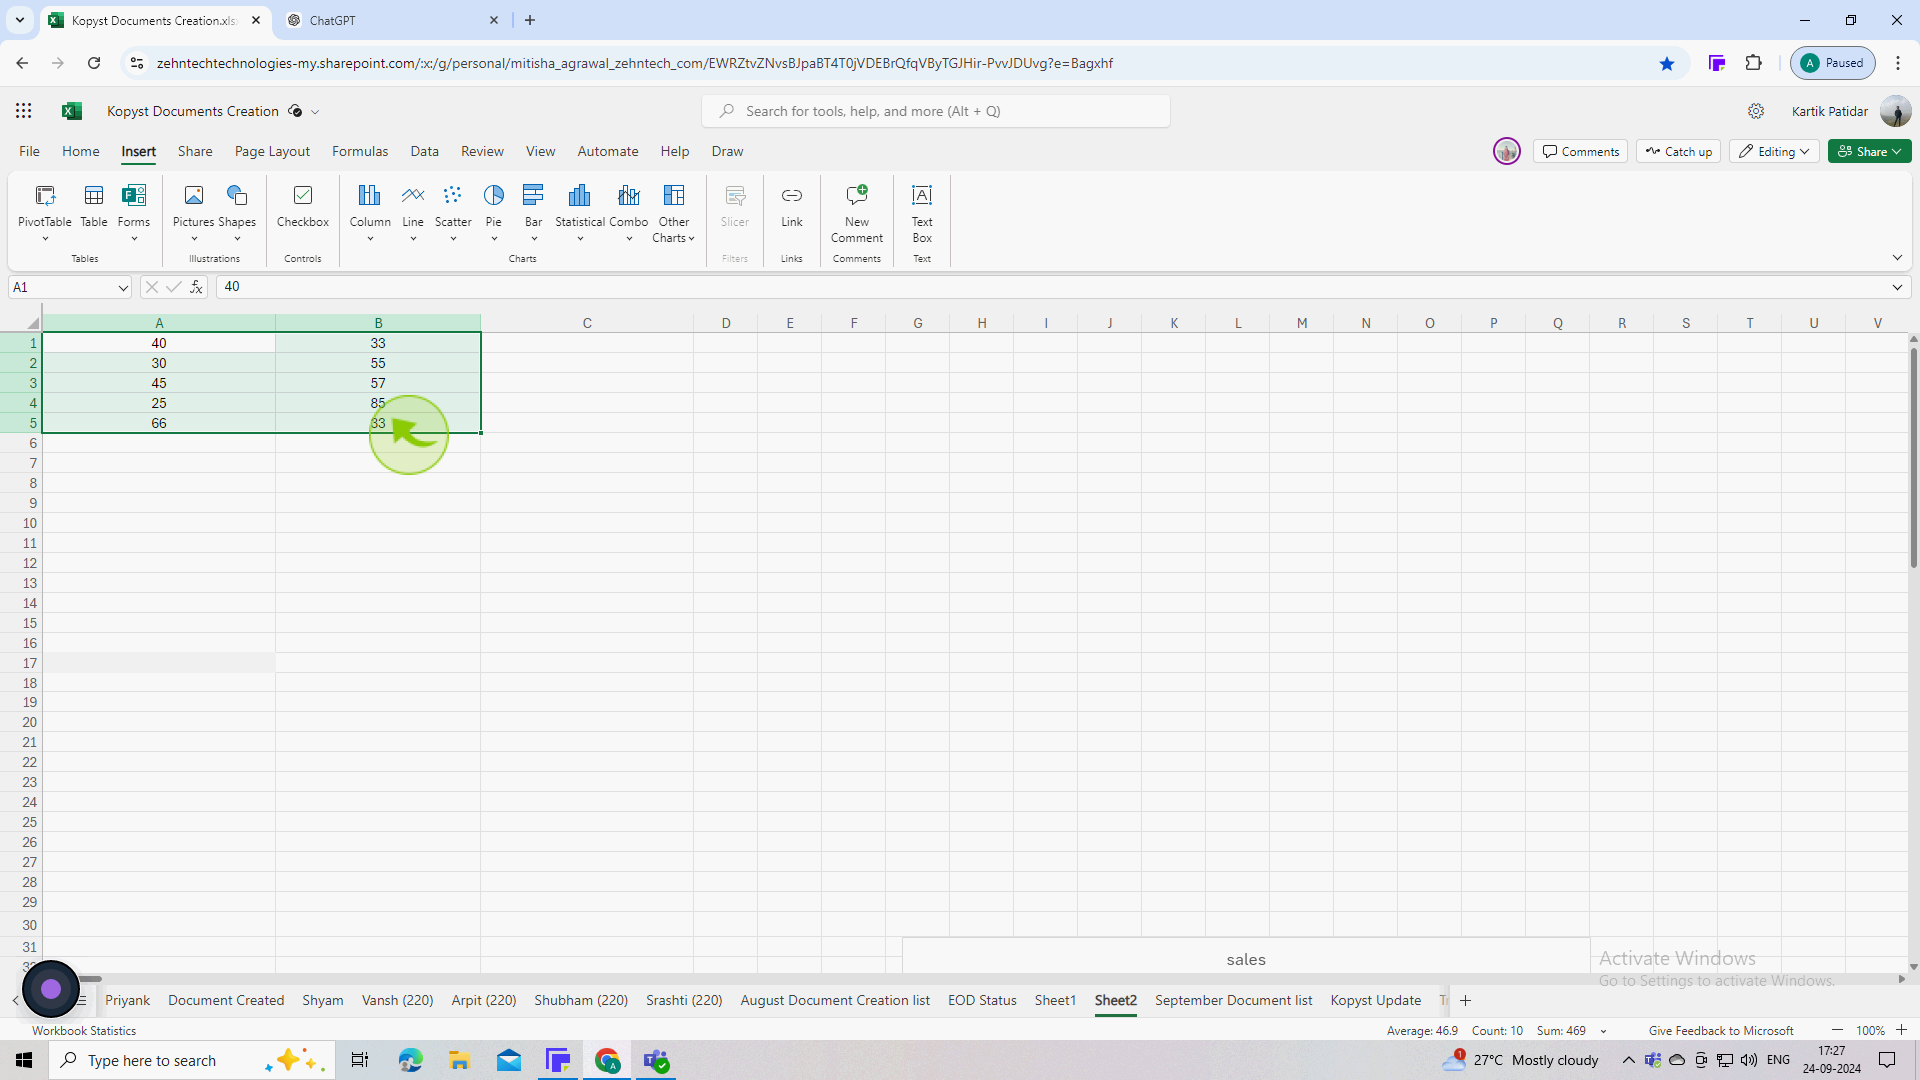Insert a Combo chart
The image size is (1920, 1080).
(x=629, y=212)
